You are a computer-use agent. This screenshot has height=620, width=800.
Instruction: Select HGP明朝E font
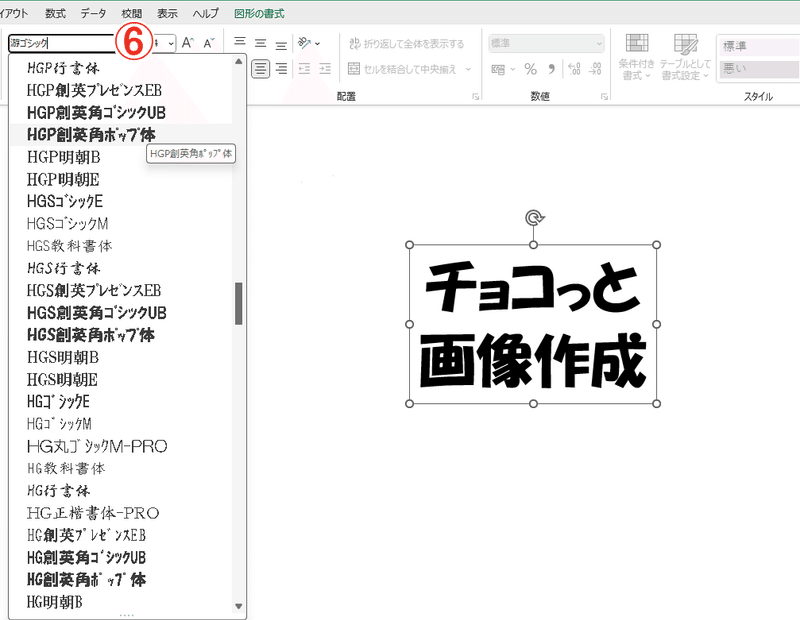point(120,180)
